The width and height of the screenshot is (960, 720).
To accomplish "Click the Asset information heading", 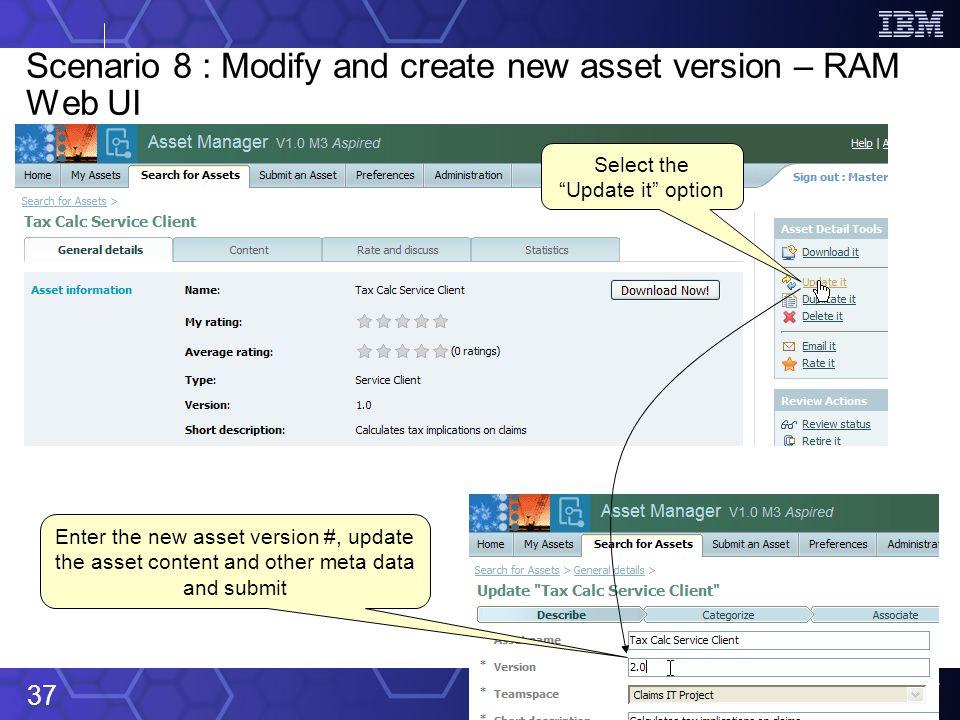I will tap(81, 290).
